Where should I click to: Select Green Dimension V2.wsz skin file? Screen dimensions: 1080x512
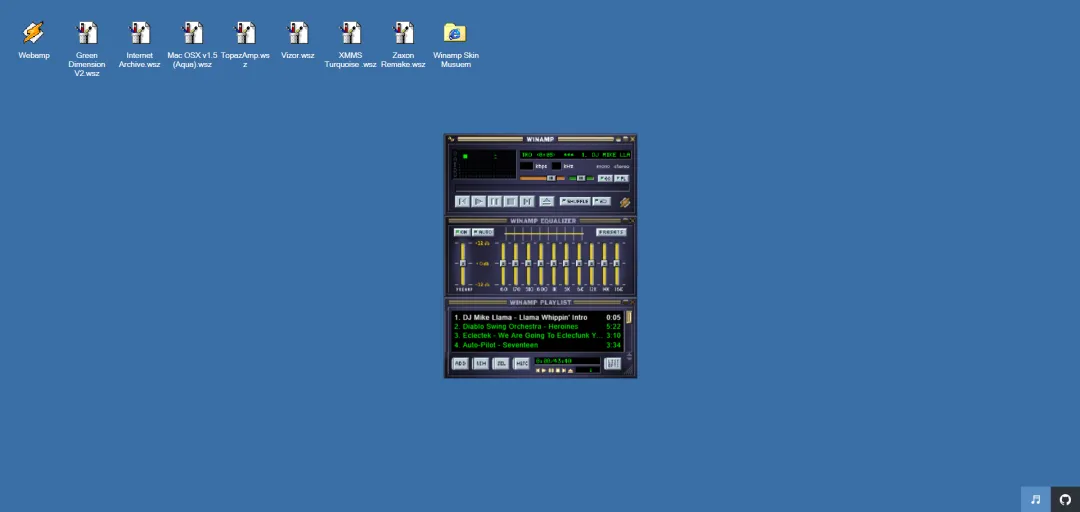tap(87, 49)
